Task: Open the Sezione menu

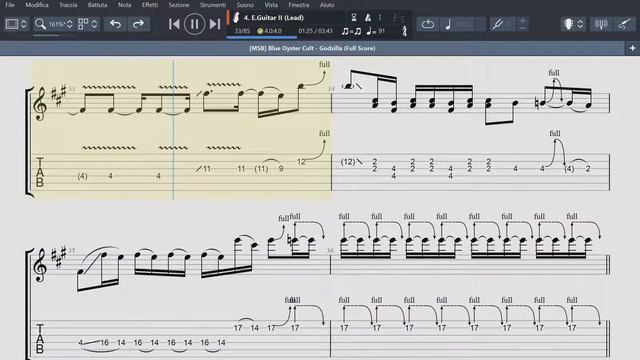Action: click(x=179, y=5)
